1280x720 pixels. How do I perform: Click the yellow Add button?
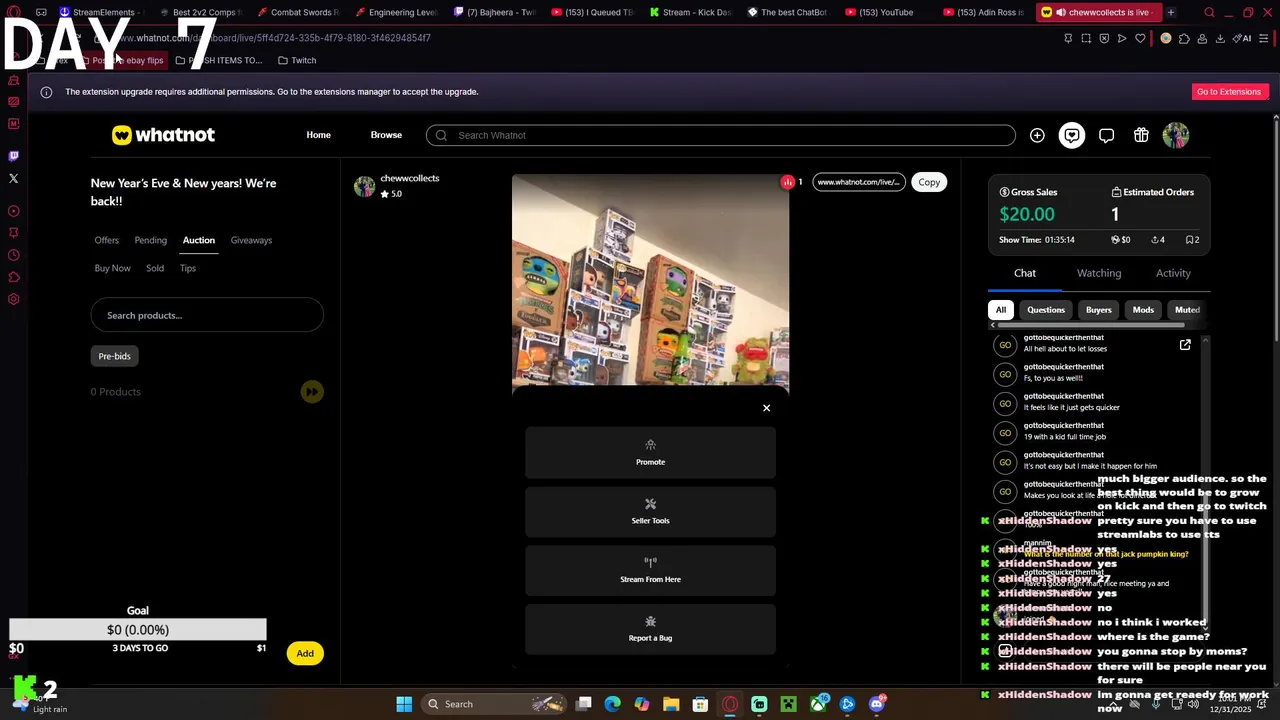coord(305,654)
